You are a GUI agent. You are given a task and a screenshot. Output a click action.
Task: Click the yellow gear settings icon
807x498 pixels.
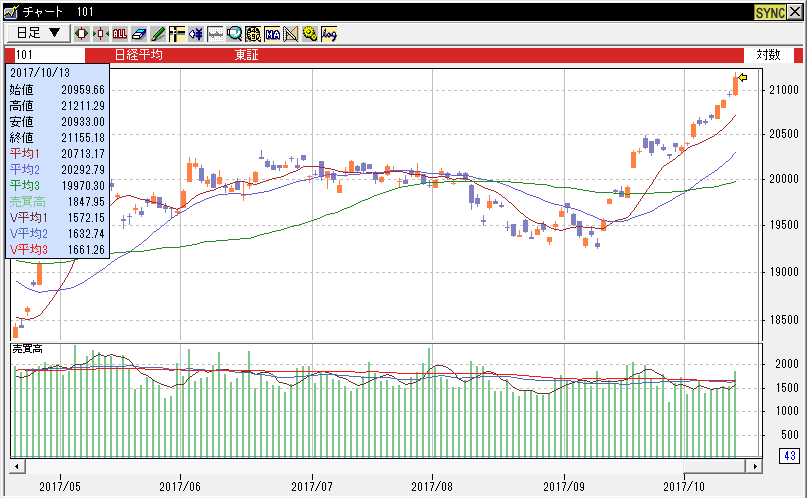(310, 33)
